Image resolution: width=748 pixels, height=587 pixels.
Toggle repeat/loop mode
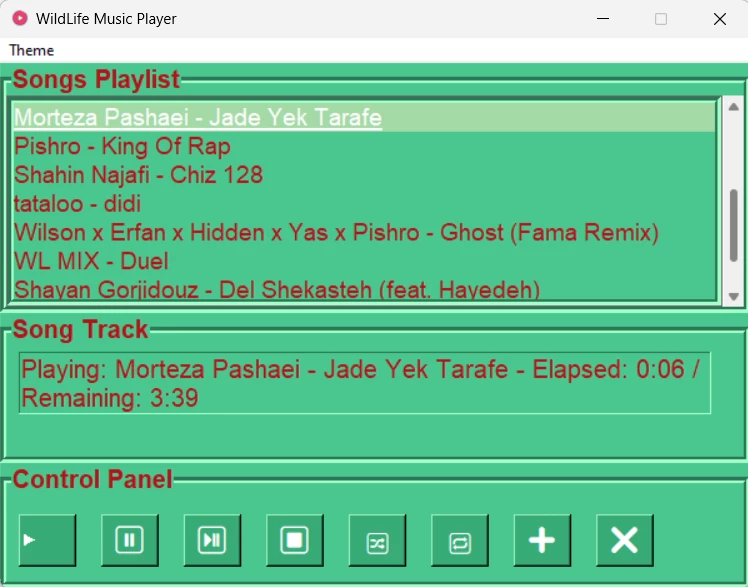(x=459, y=541)
